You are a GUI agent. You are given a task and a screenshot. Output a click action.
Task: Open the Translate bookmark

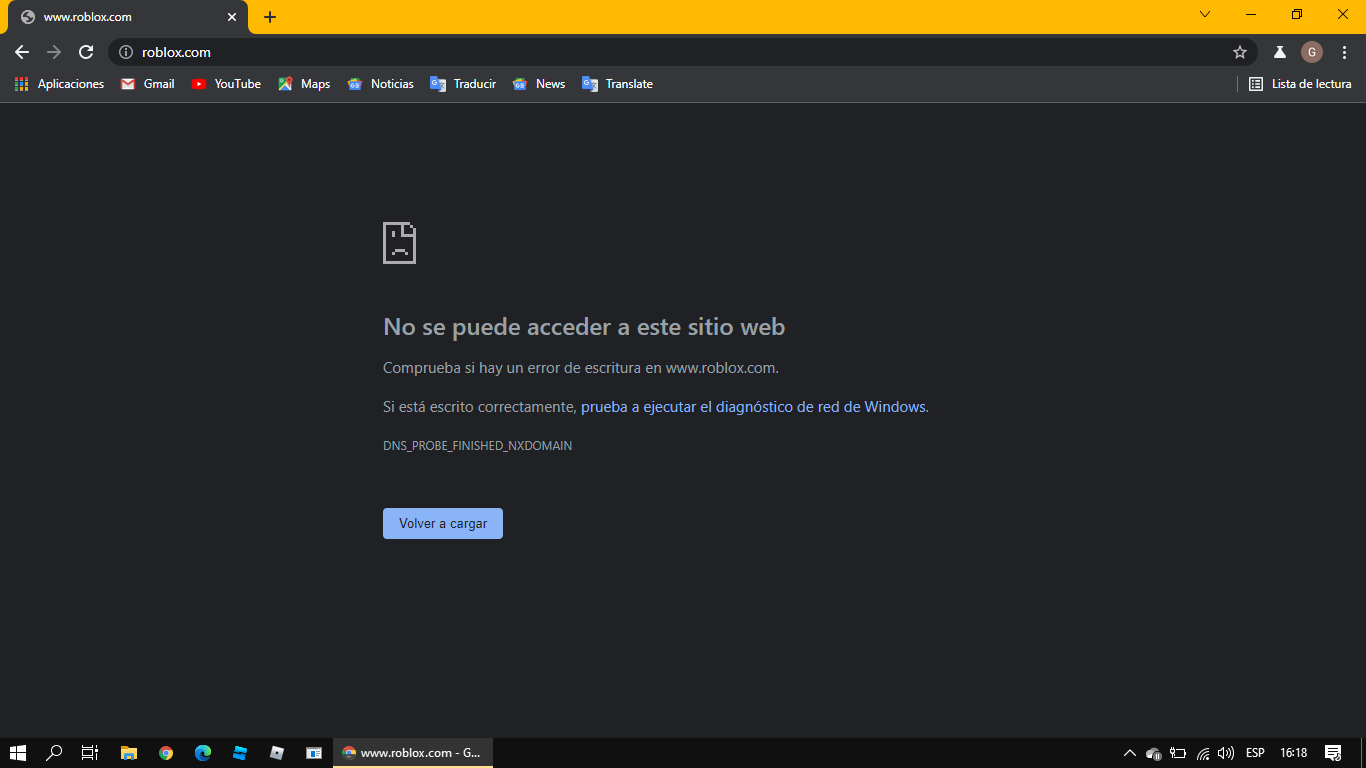tap(618, 84)
